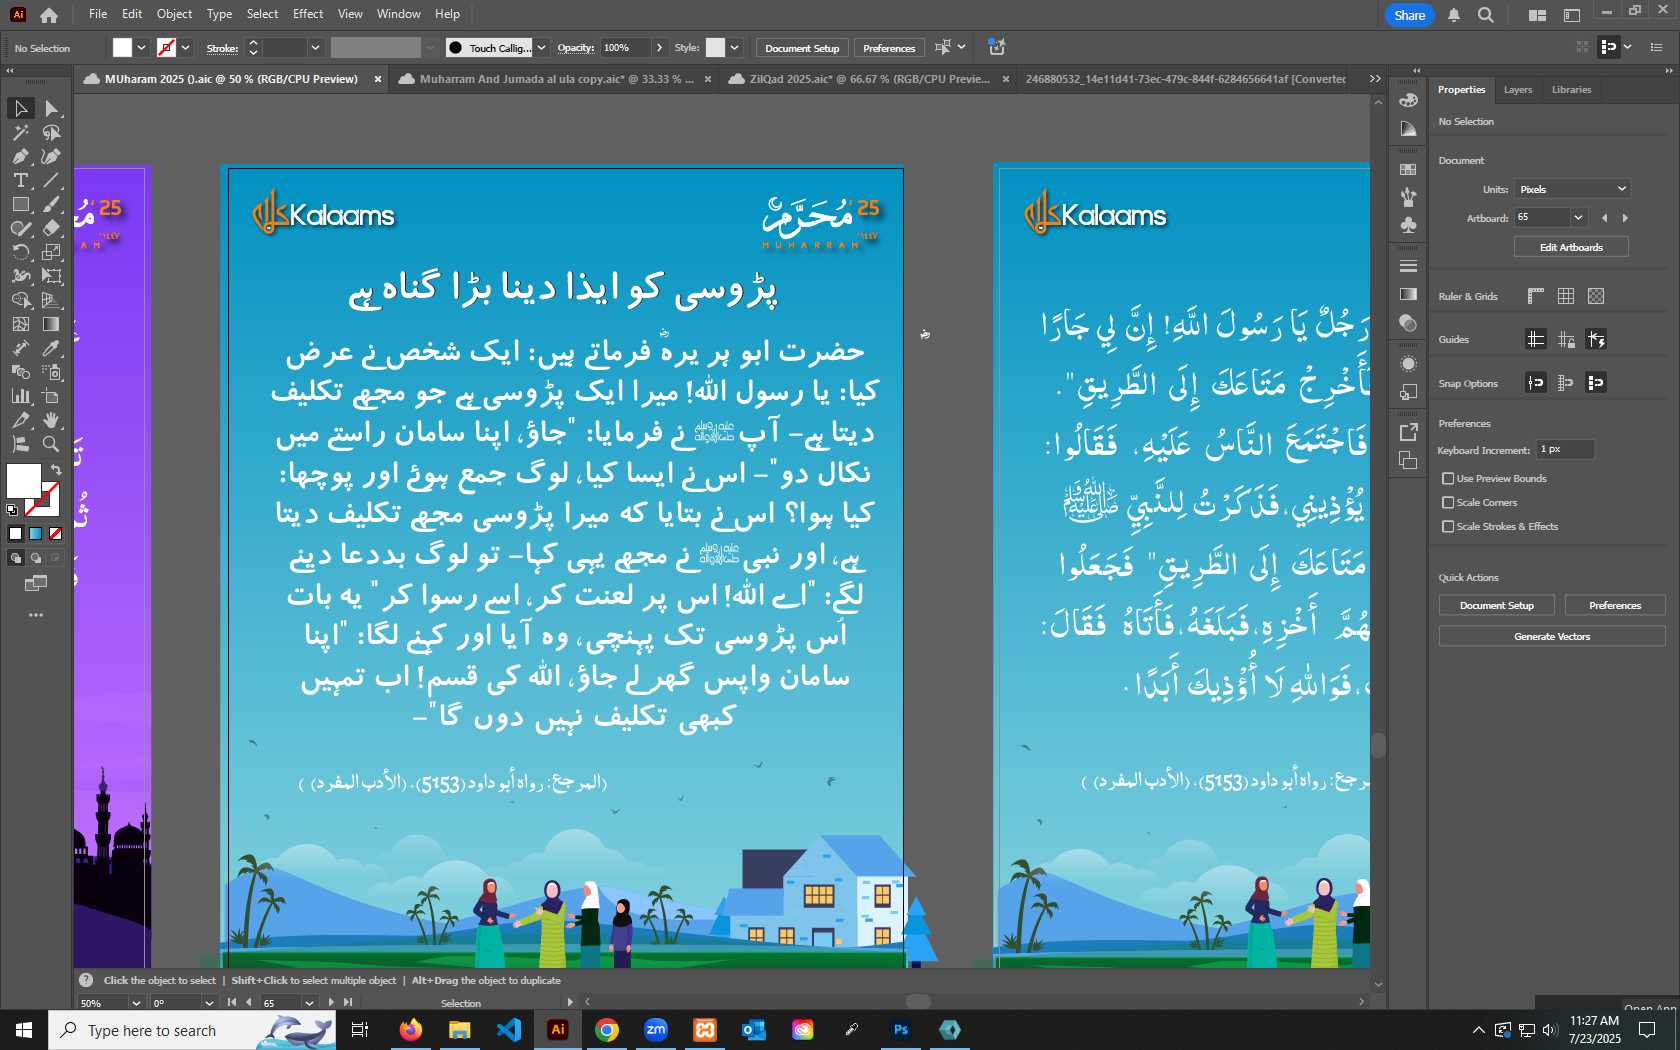Screen dimensions: 1680x1050
Task: Switch to the Layers panel tab
Action: [1517, 90]
